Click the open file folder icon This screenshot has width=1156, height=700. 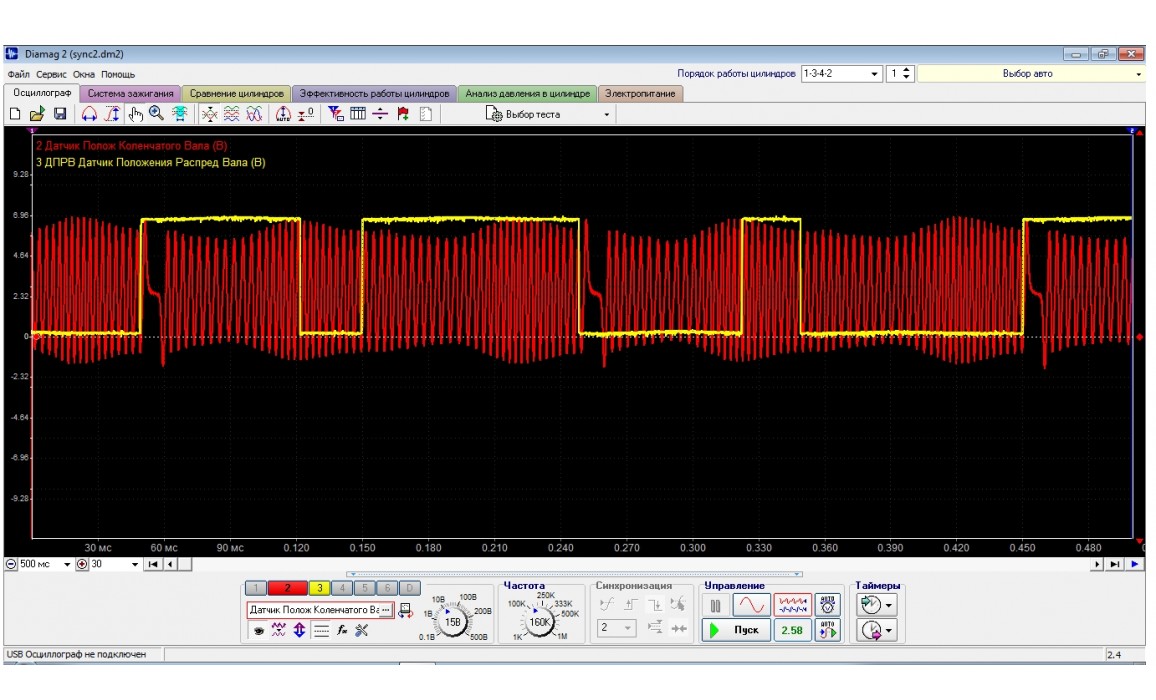[x=37, y=114]
